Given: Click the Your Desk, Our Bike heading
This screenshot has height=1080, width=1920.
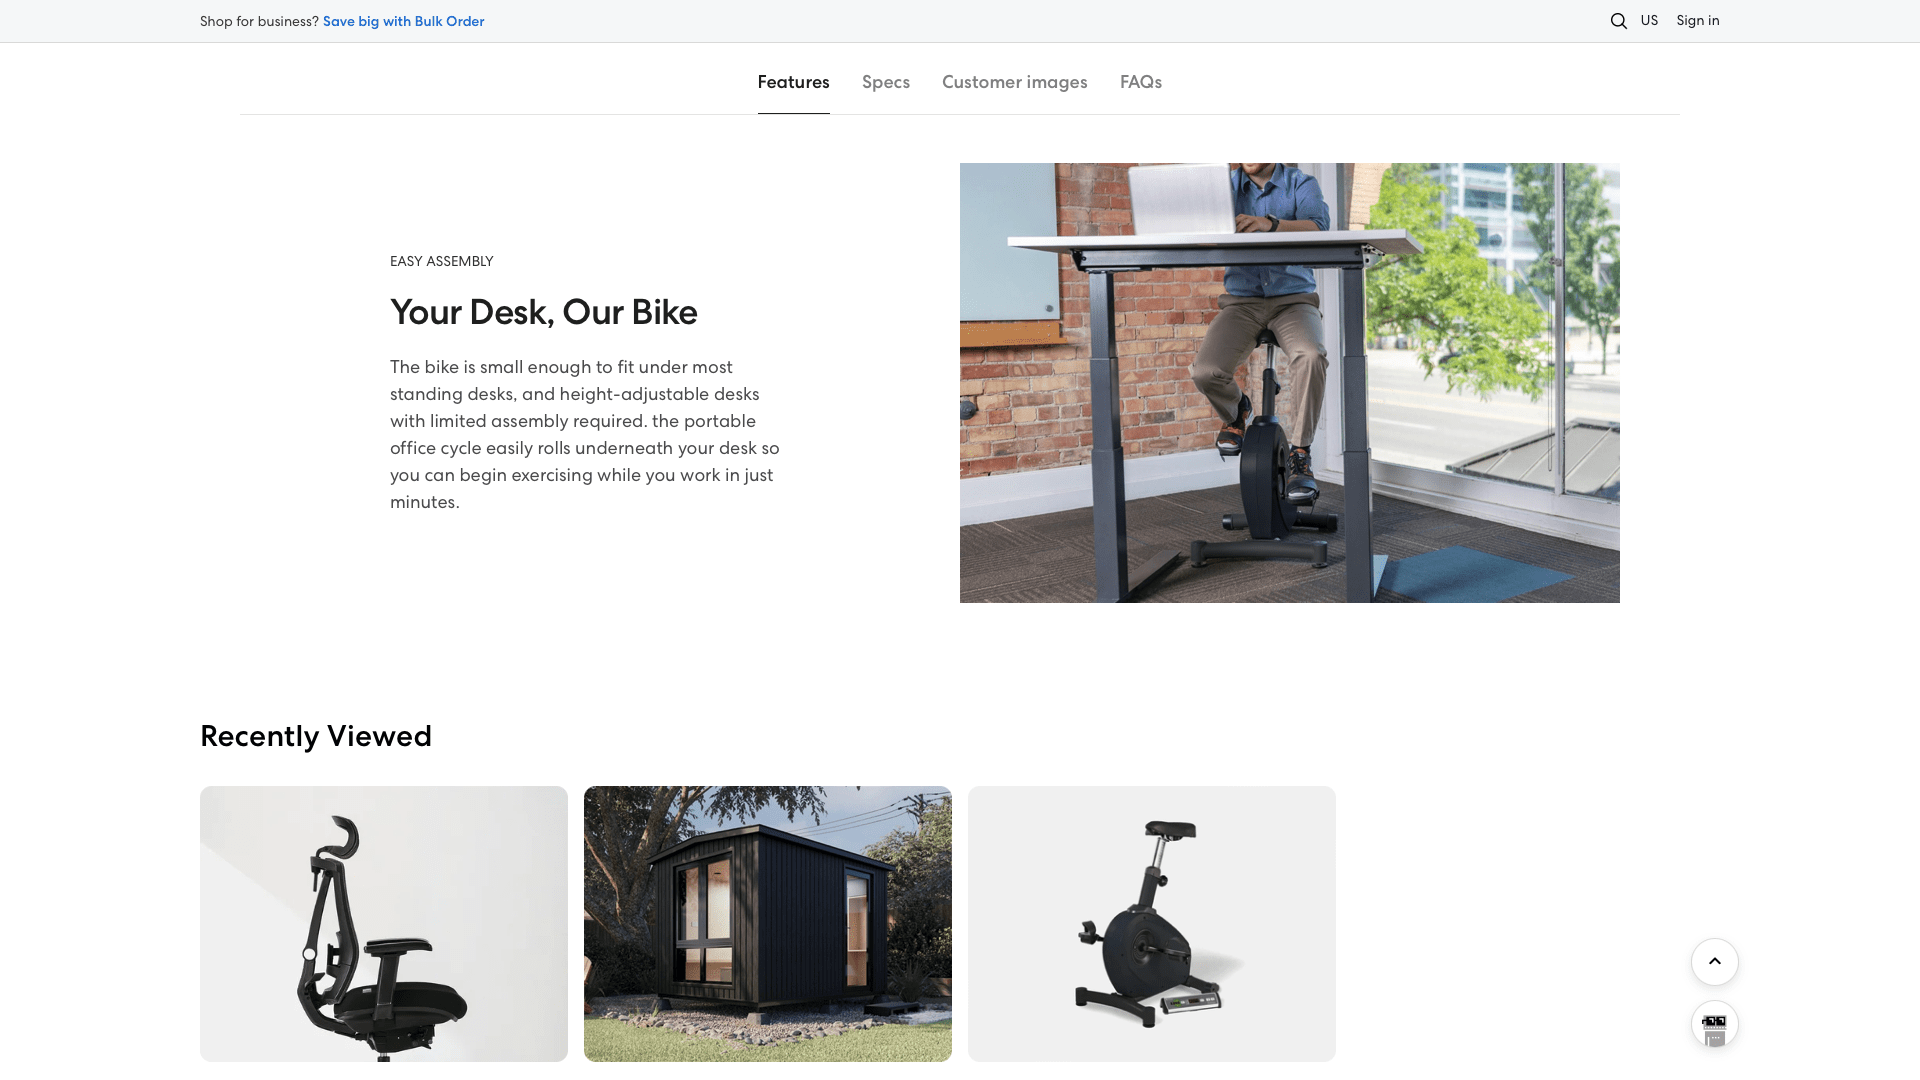Looking at the screenshot, I should (x=543, y=312).
